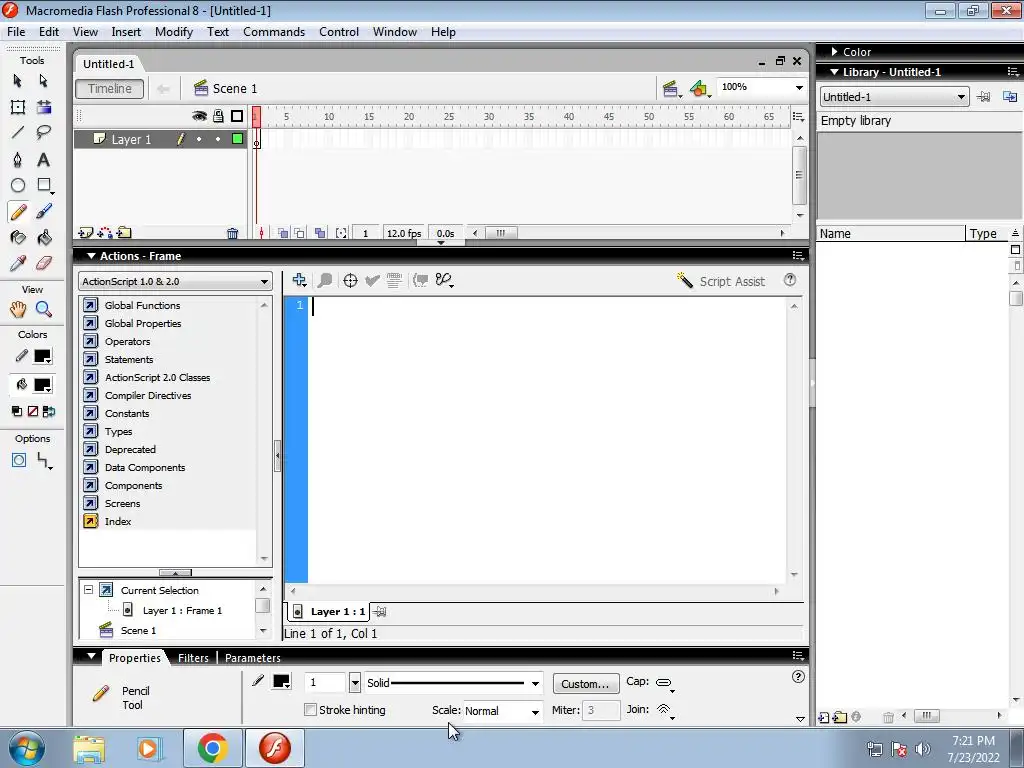Select Layer 1 : Frame 1 tree item

click(182, 611)
